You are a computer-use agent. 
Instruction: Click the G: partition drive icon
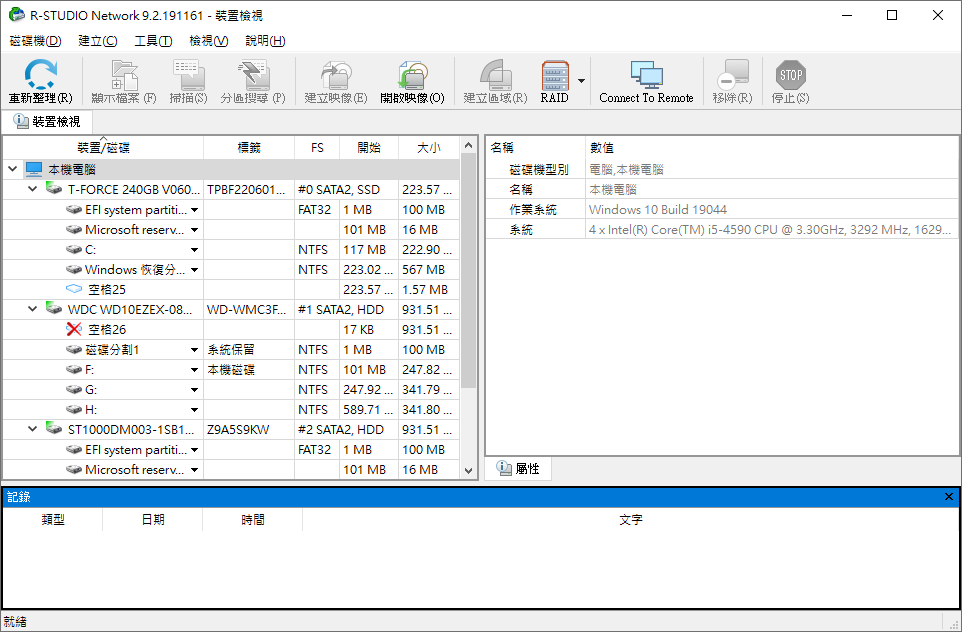(x=74, y=390)
